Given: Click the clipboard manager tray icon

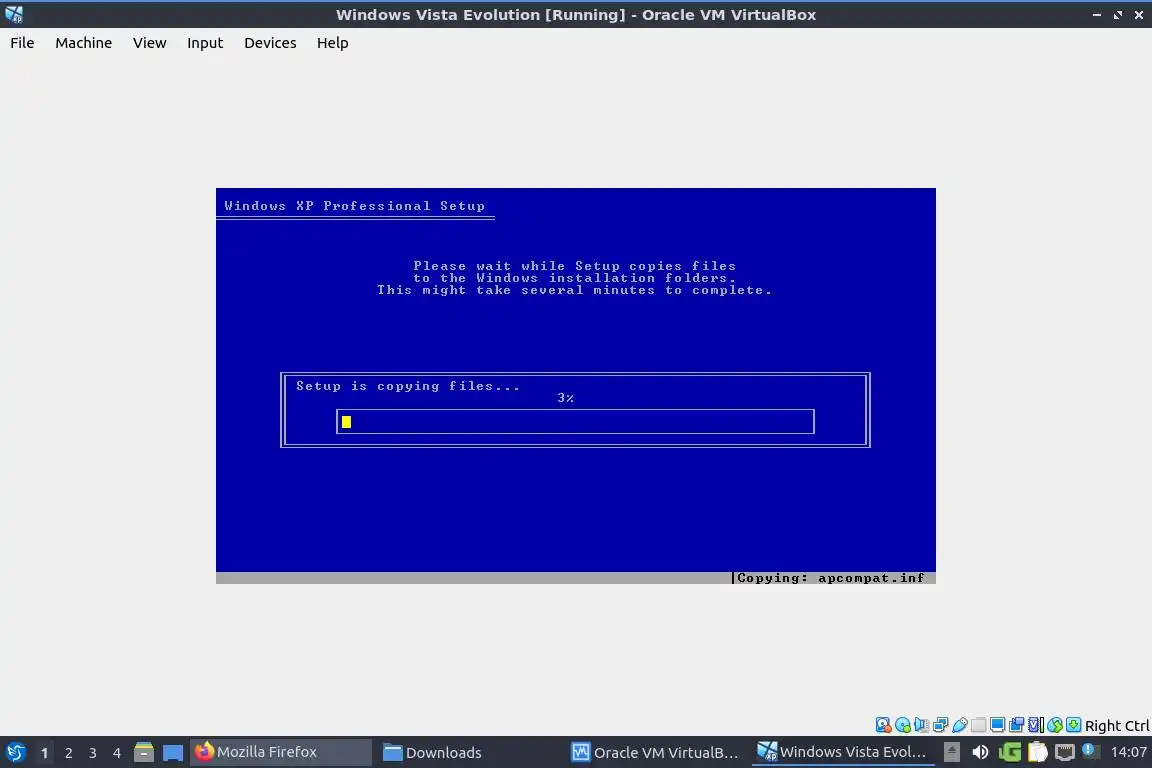Looking at the screenshot, I should click(1037, 752).
